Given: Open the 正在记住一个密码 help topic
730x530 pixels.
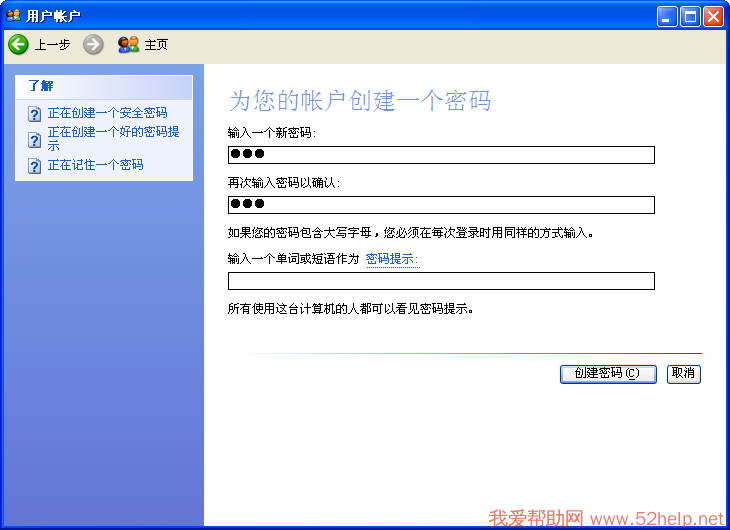Looking at the screenshot, I should [x=95, y=164].
